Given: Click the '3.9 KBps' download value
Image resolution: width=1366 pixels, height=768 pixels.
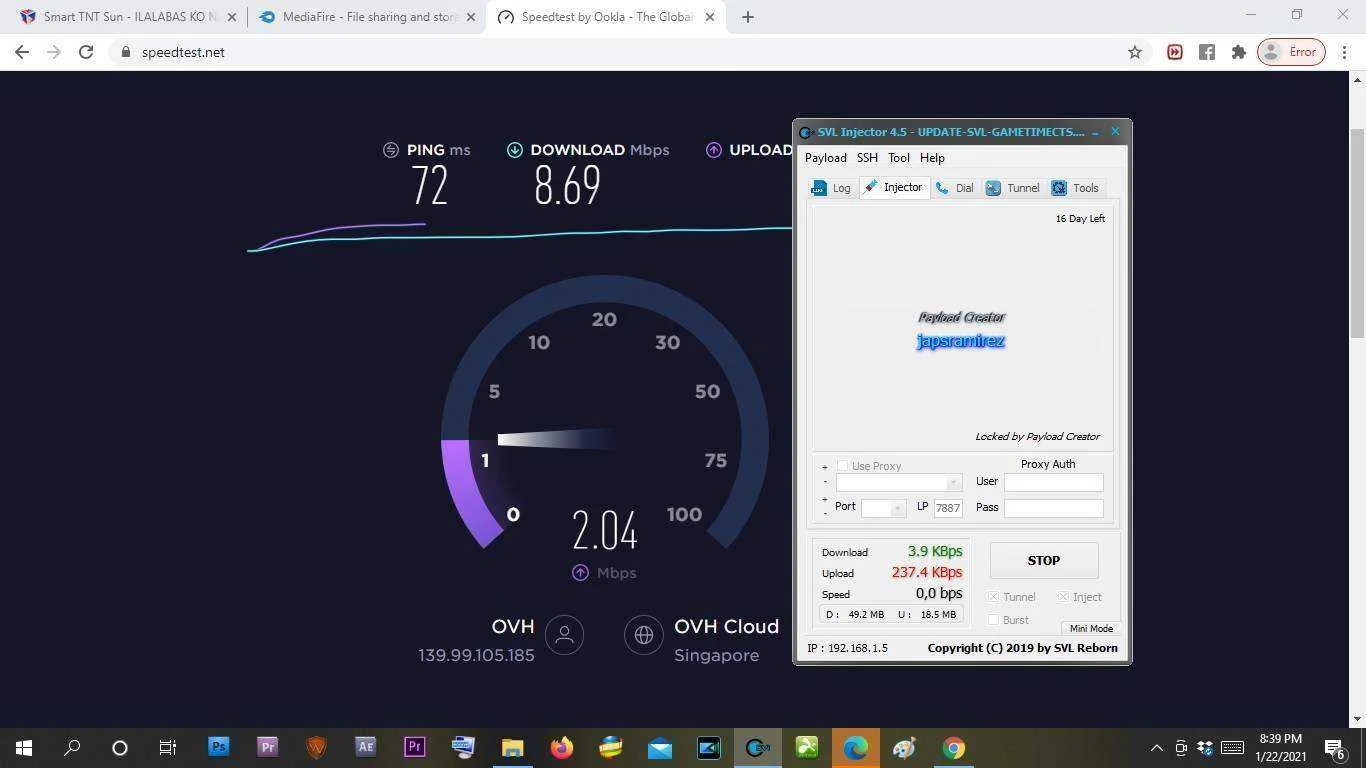Looking at the screenshot, I should pos(935,551).
